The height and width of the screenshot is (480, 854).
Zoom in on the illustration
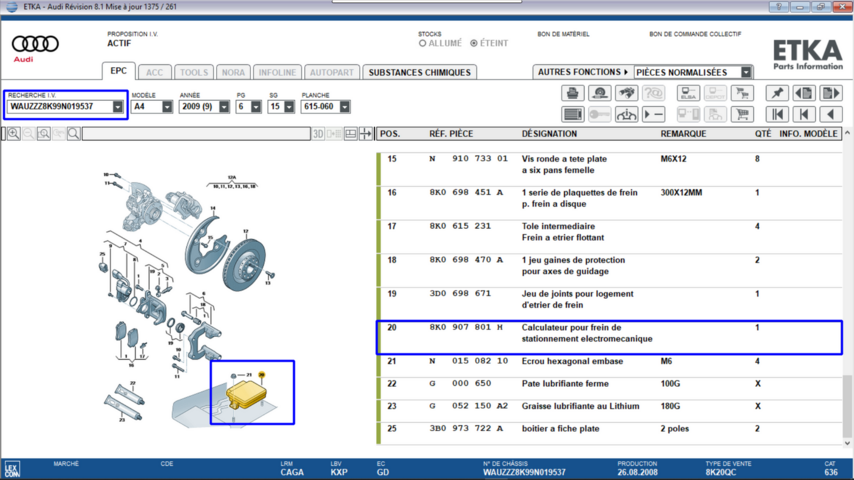pyautogui.click(x=14, y=133)
